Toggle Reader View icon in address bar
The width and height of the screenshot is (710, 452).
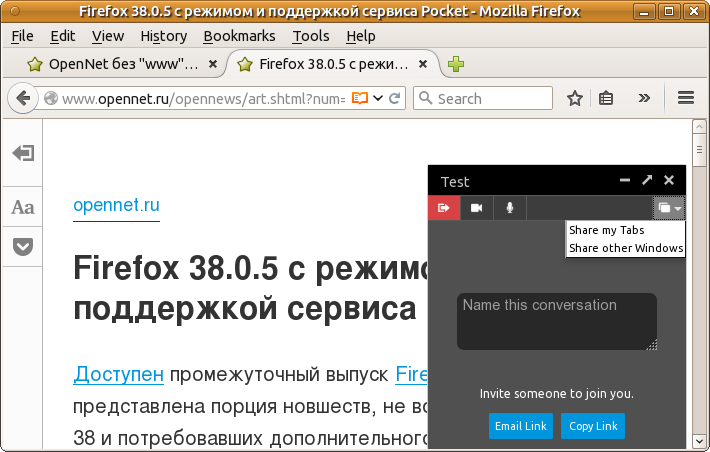[360, 98]
